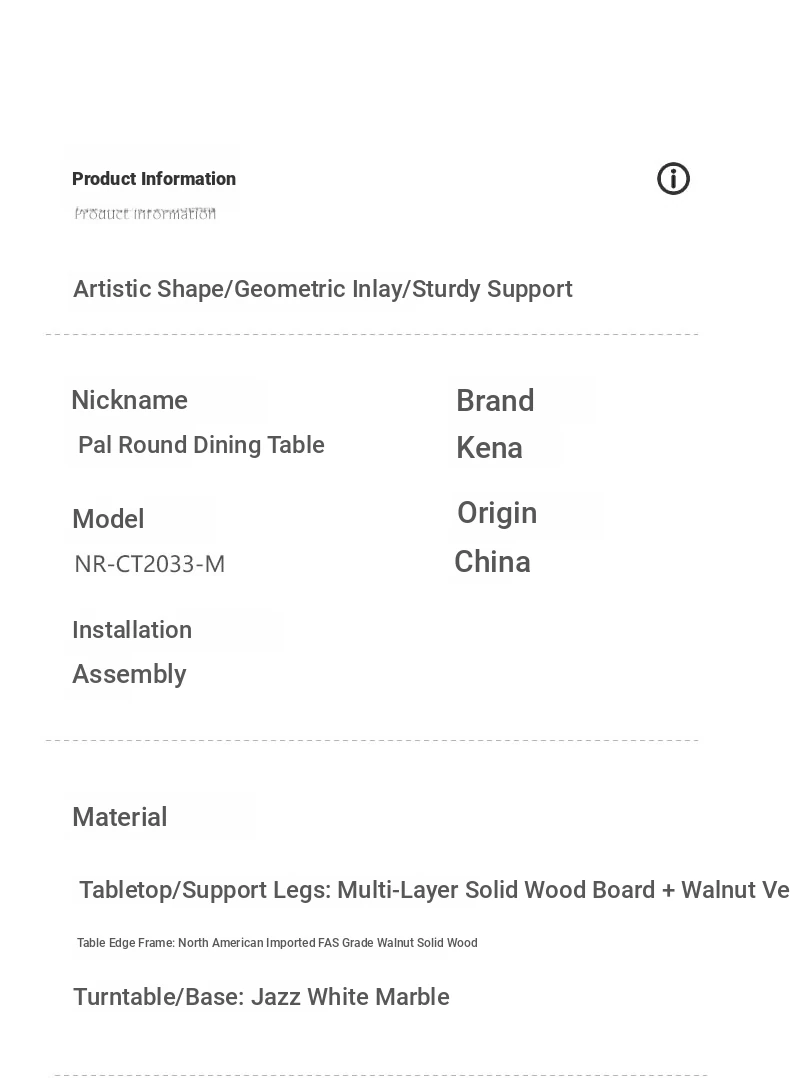The height and width of the screenshot is (1078, 790).
Task: Click the Material section heading
Action: click(120, 817)
